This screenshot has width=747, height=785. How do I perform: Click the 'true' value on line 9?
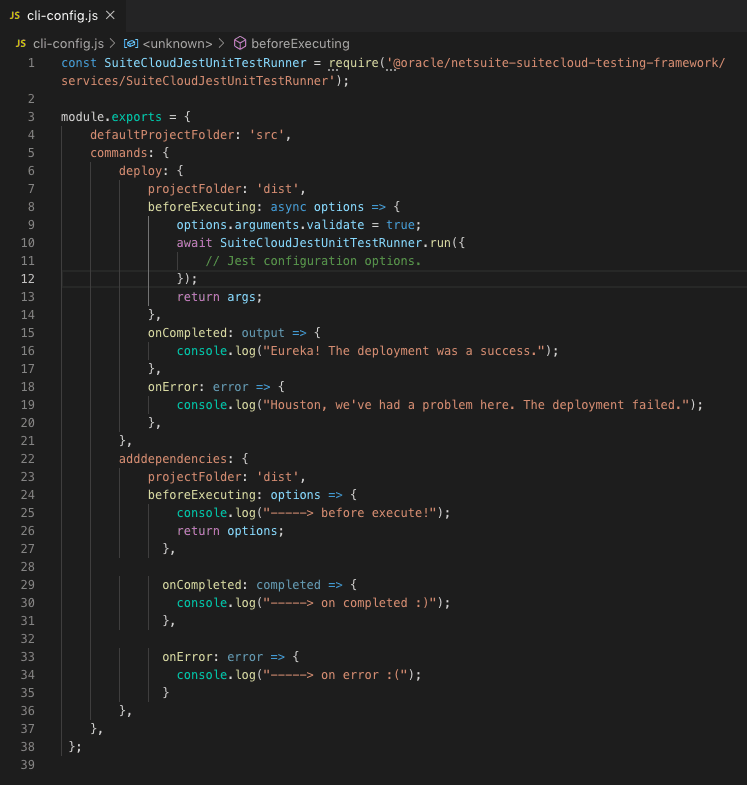[x=400, y=225]
